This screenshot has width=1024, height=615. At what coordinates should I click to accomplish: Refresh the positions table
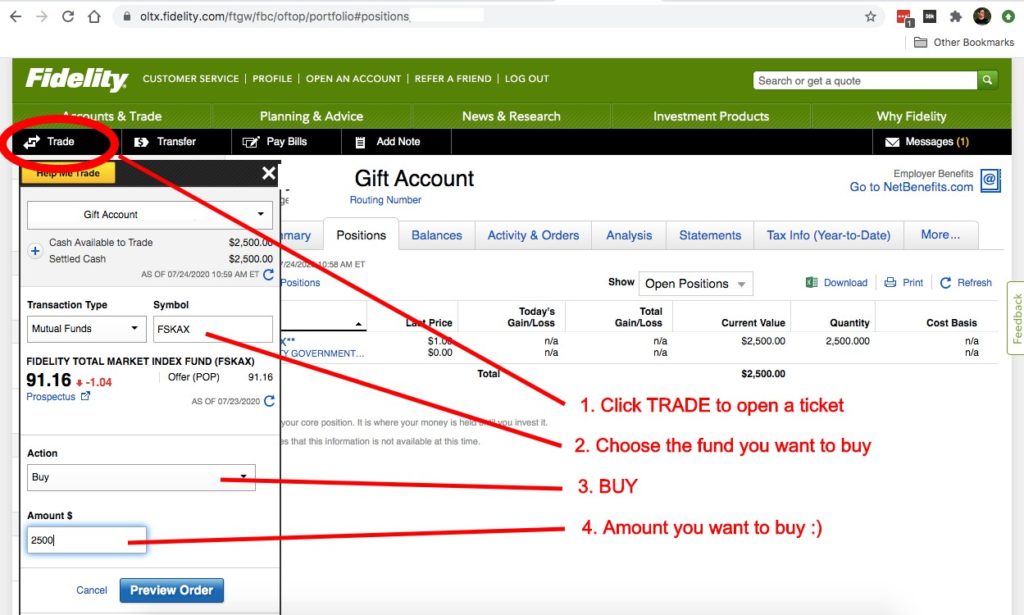pyautogui.click(x=945, y=283)
